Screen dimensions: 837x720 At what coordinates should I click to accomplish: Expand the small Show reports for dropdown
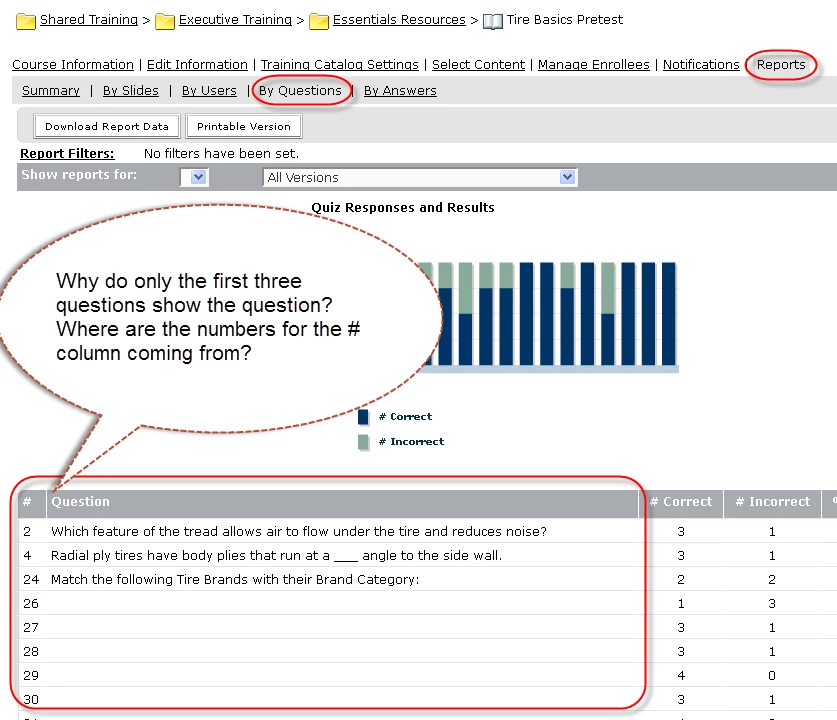[x=194, y=177]
